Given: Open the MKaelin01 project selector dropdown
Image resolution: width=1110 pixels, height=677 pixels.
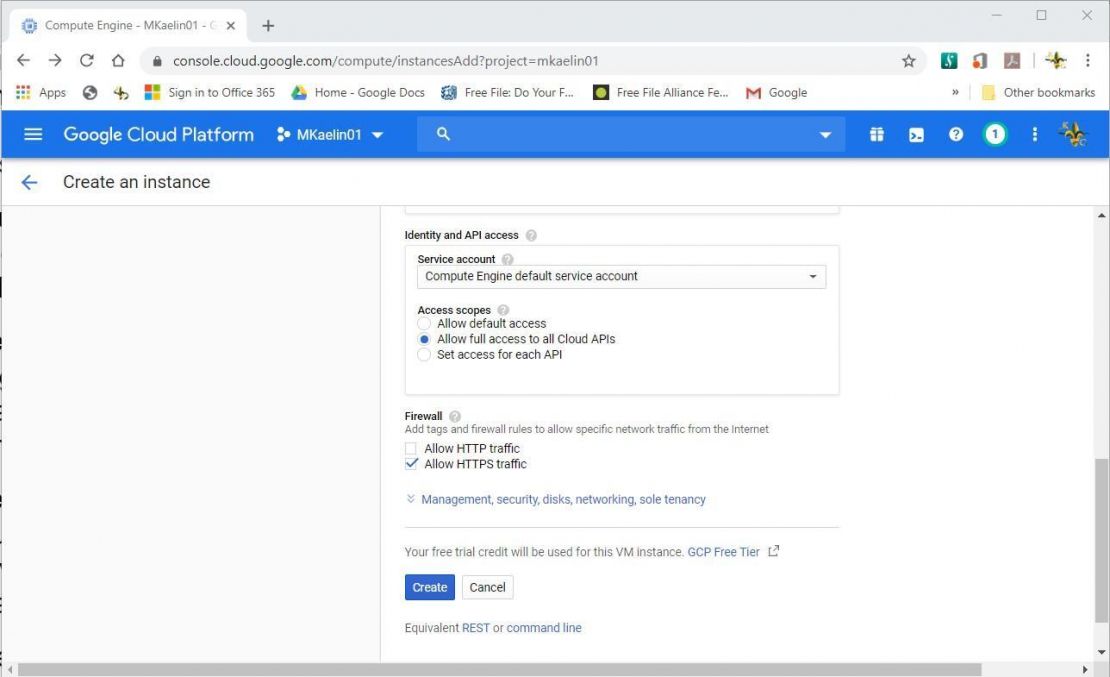Looking at the screenshot, I should click(x=330, y=134).
